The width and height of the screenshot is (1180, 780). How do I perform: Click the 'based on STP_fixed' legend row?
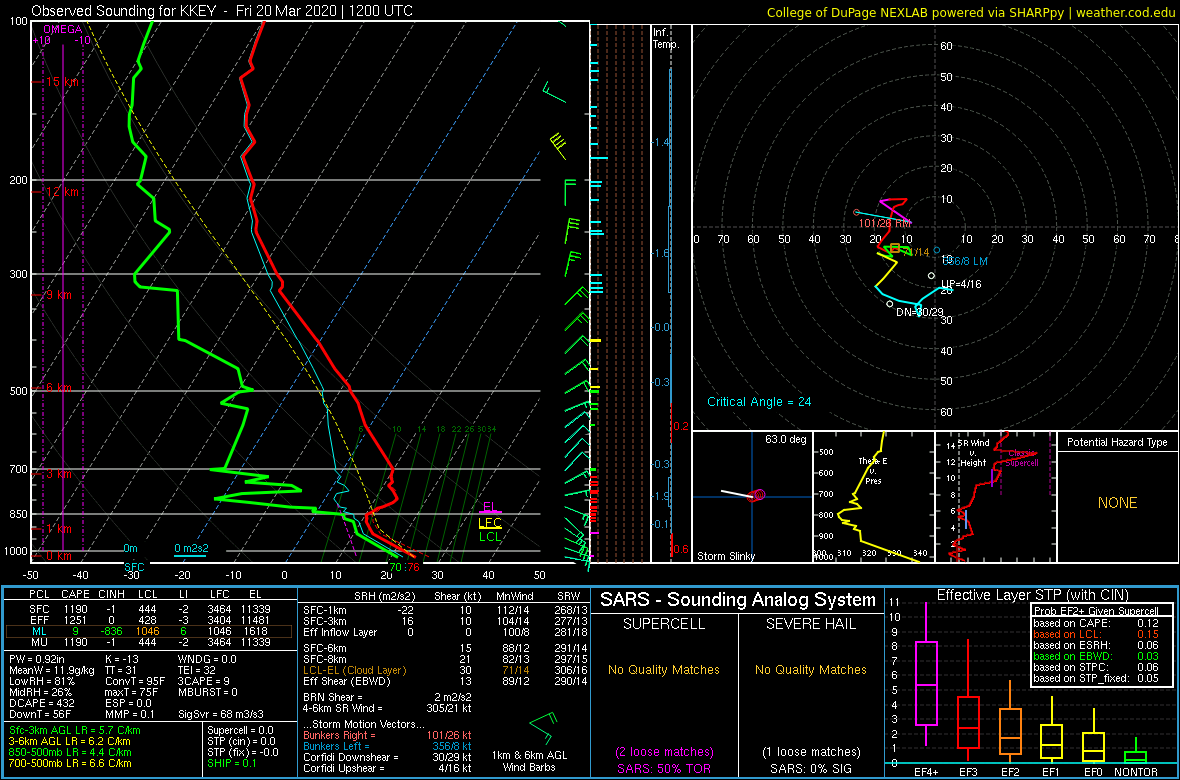point(1096,680)
